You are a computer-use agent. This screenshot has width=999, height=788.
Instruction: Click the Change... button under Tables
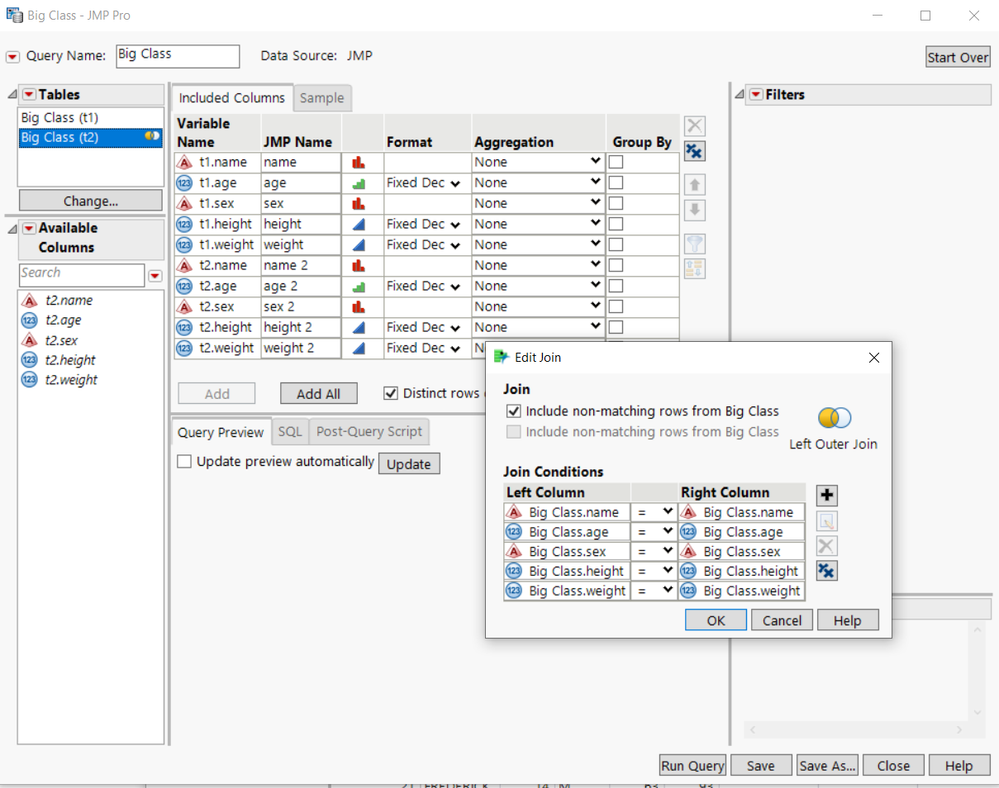(90, 201)
